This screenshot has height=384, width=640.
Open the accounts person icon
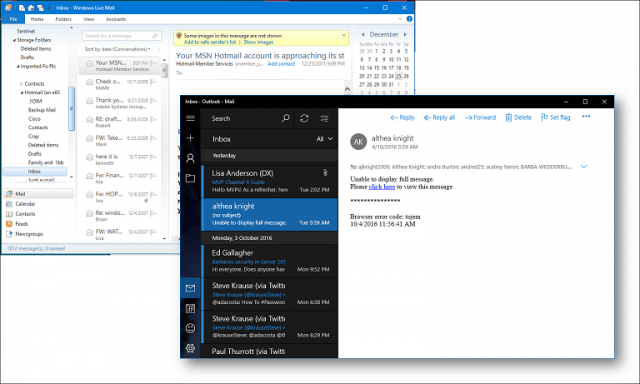coord(190,158)
